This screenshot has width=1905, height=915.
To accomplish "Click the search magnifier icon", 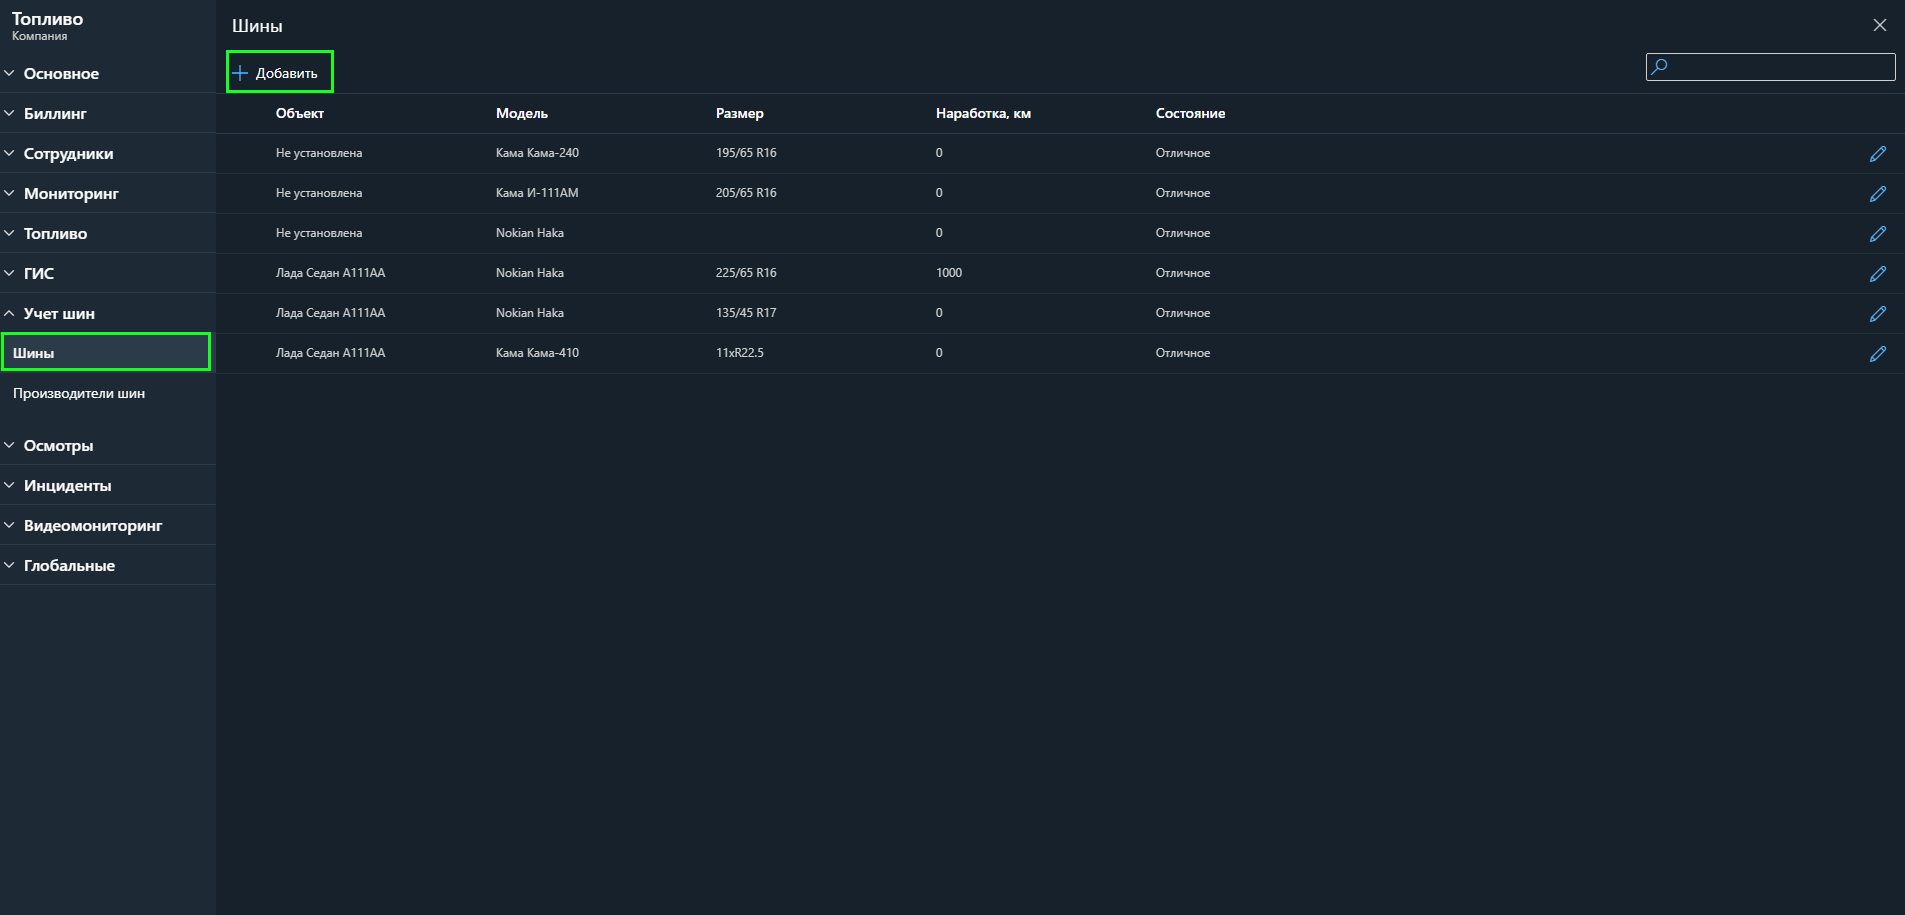I will pos(1660,67).
